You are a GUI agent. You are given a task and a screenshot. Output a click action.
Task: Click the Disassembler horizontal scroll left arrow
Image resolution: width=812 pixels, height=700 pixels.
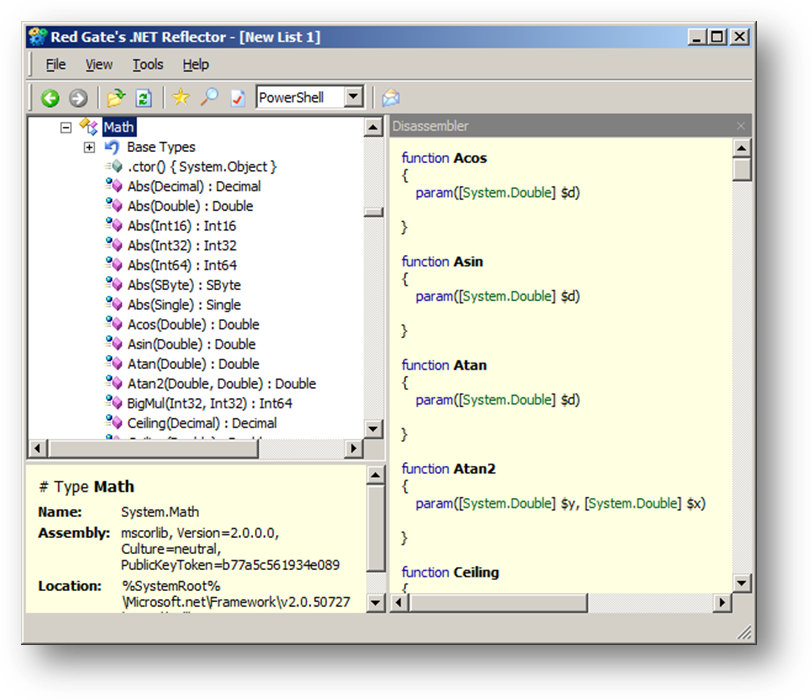[x=399, y=603]
